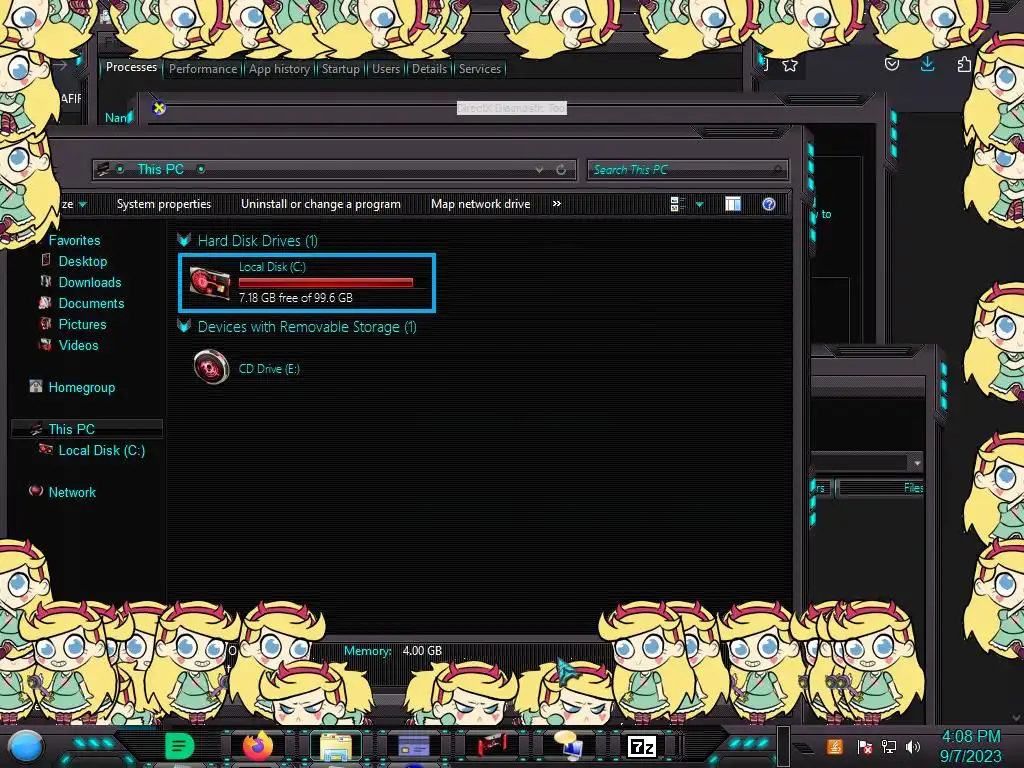Switch to Details tab in Task Manager
Image resolution: width=1024 pixels, height=768 pixels.
point(429,69)
